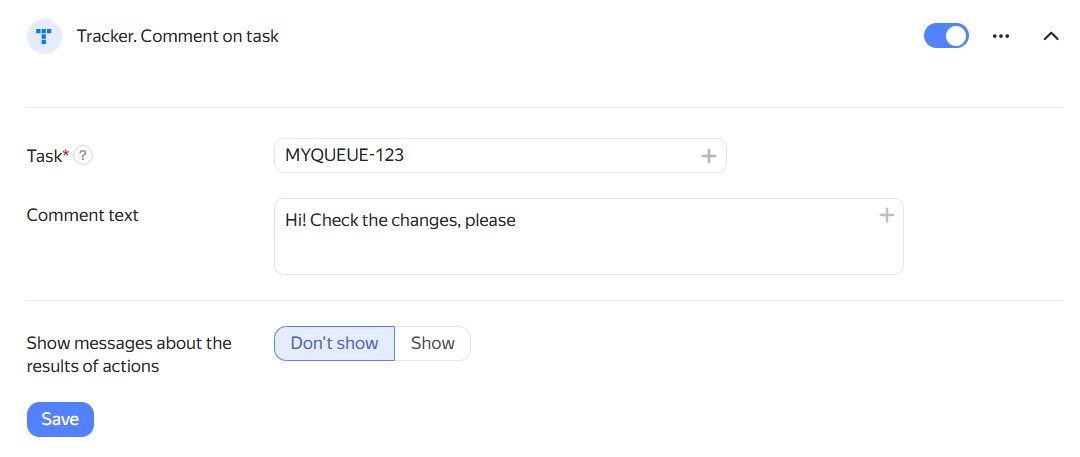Click the Tracker logo icon
Image resolution: width=1080 pixels, height=457 pixels.
pyautogui.click(x=44, y=37)
